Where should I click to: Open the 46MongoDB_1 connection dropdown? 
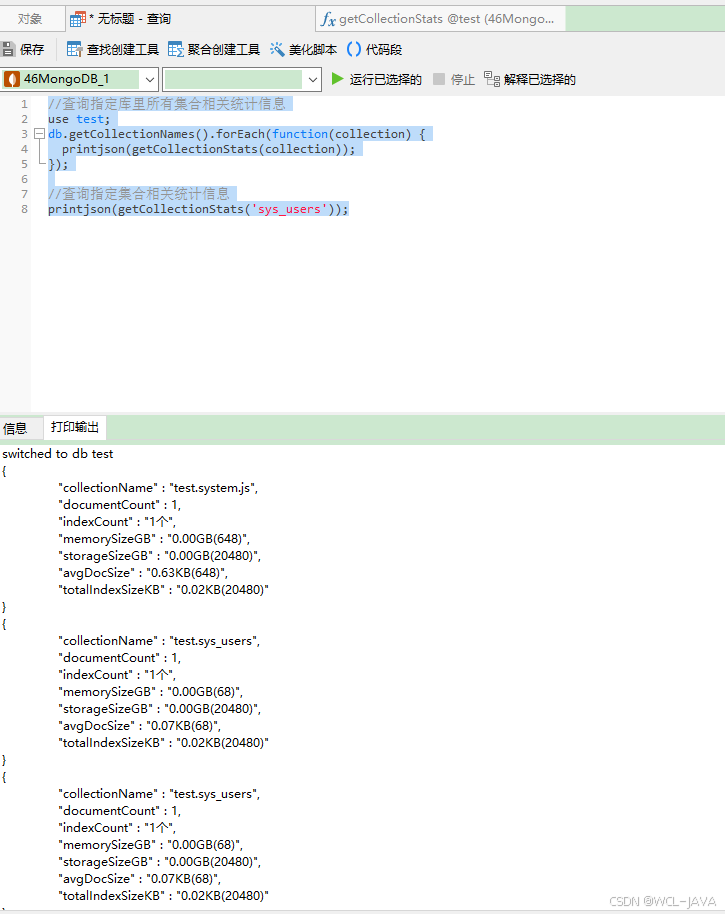(150, 79)
